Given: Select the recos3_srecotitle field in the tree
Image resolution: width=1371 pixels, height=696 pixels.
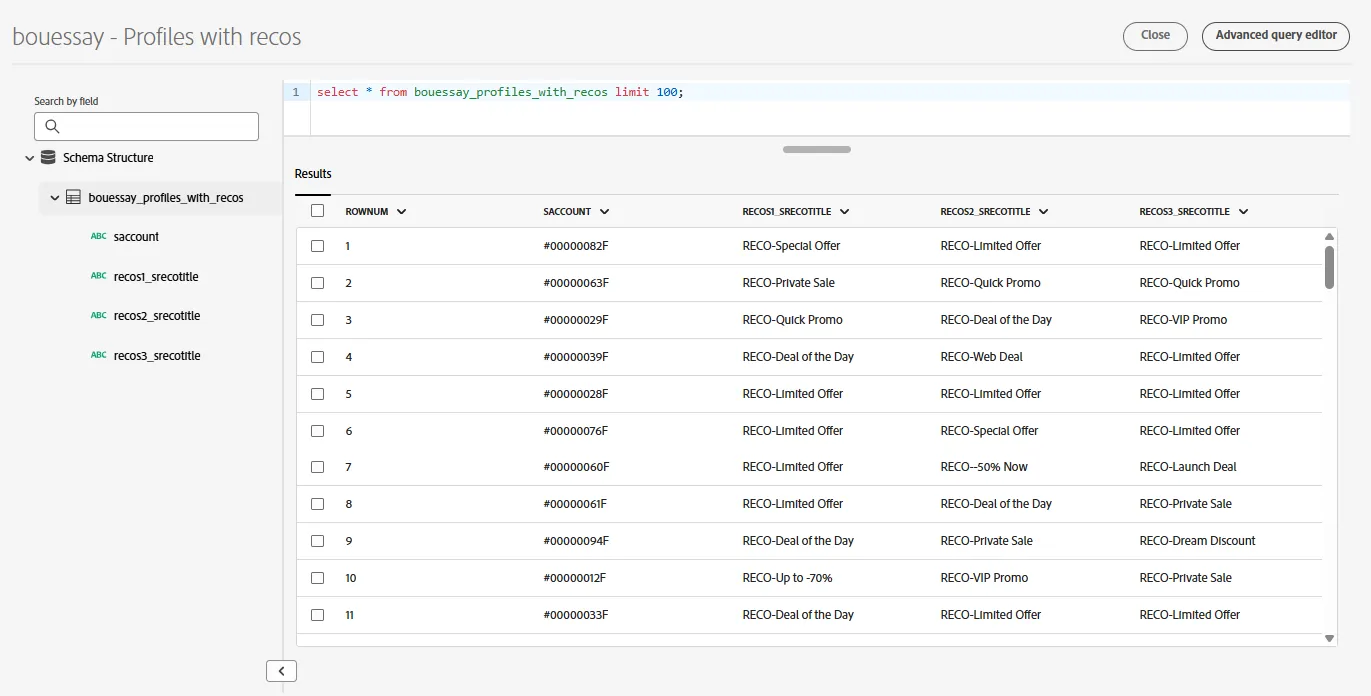Looking at the screenshot, I should click(x=157, y=356).
